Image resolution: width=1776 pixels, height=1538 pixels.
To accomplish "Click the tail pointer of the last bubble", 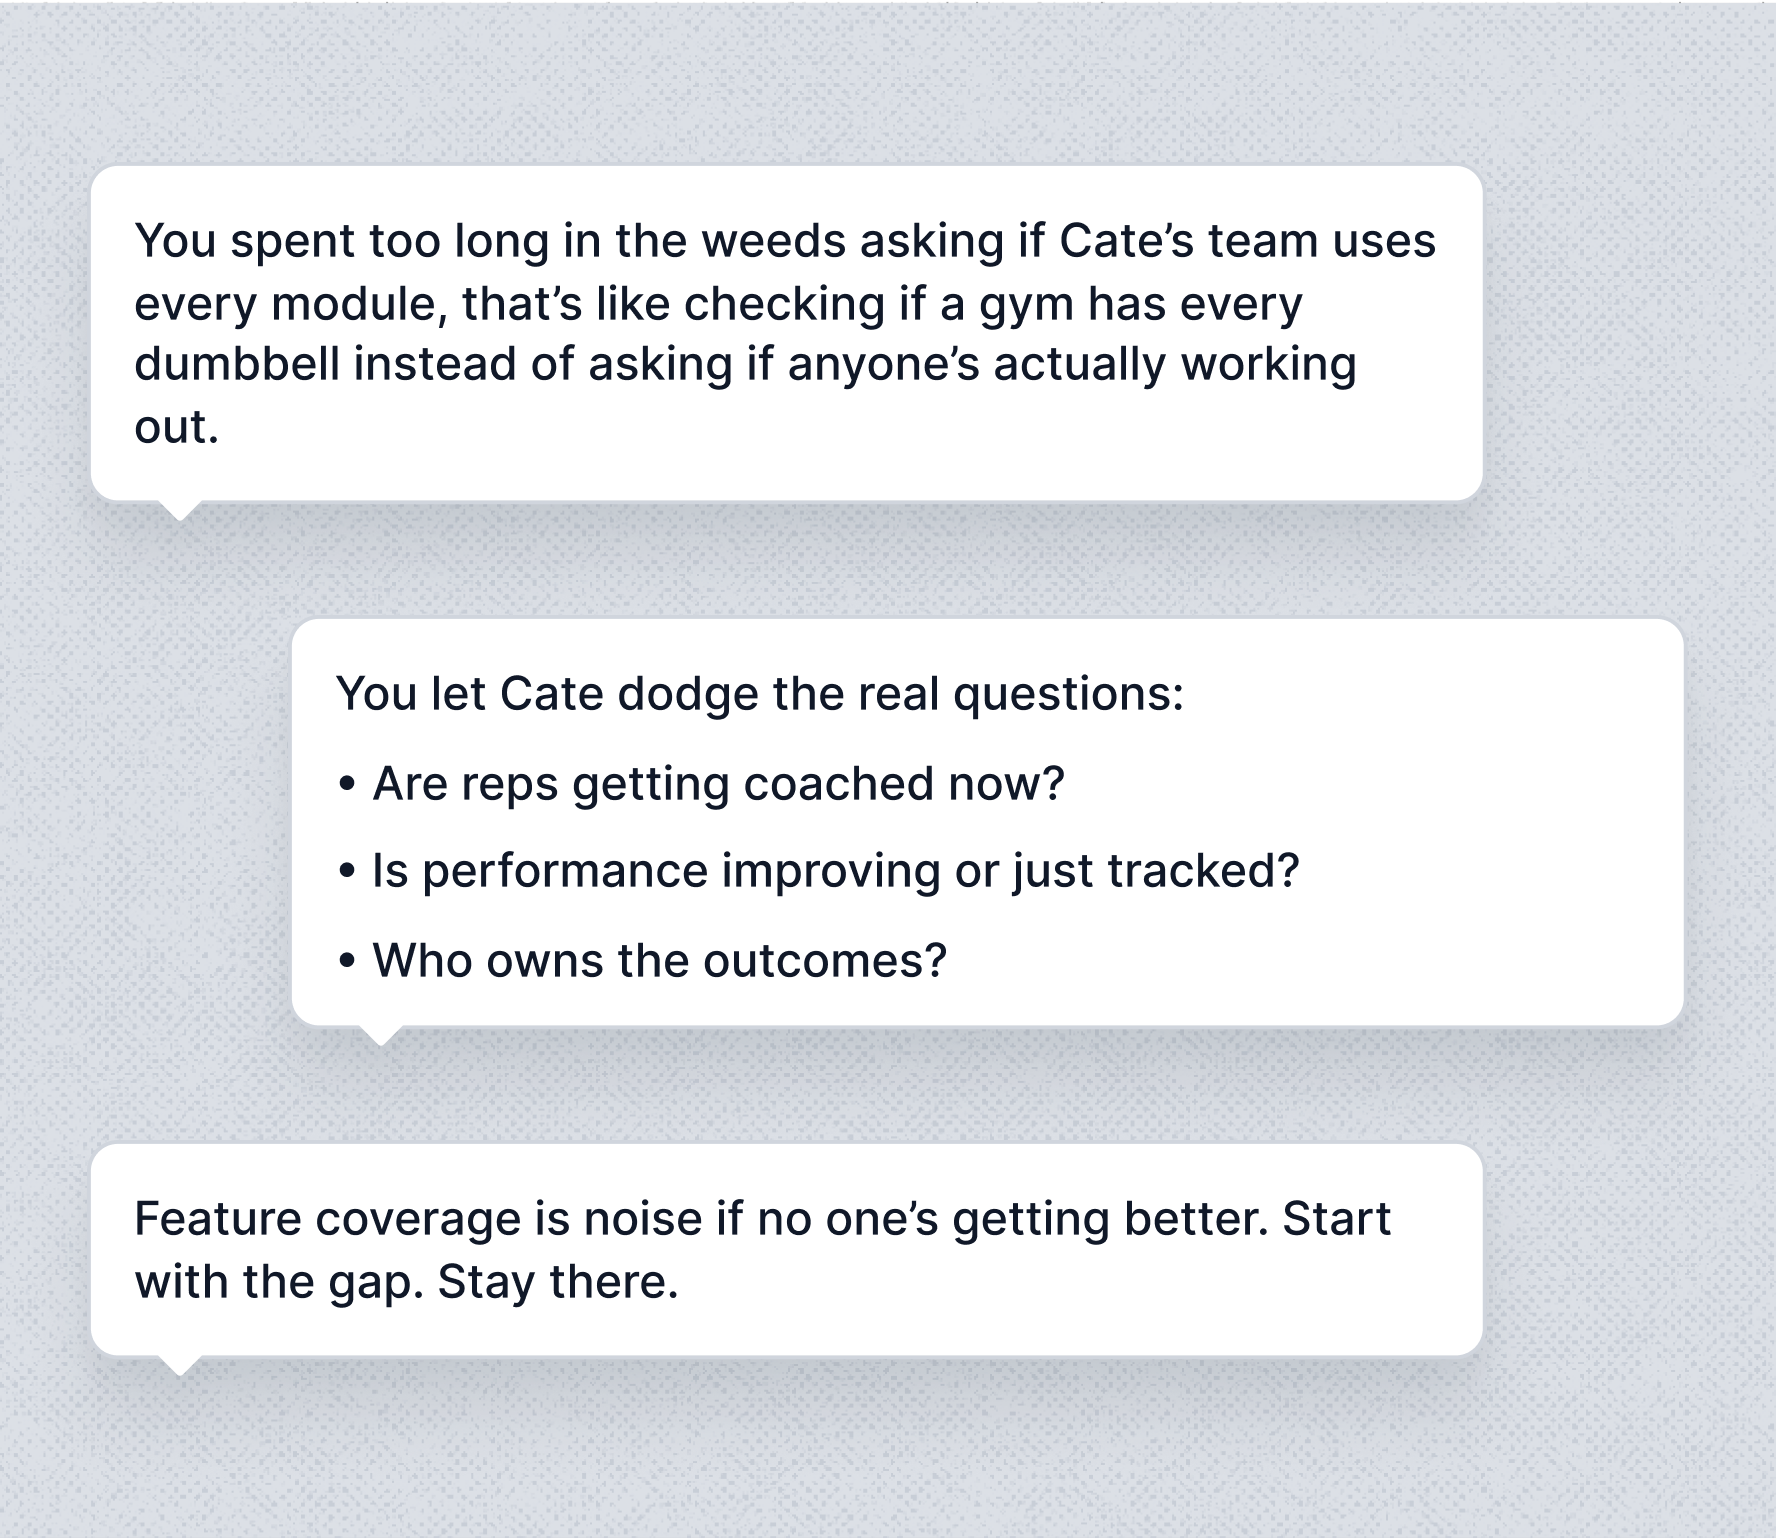I will click(180, 1366).
